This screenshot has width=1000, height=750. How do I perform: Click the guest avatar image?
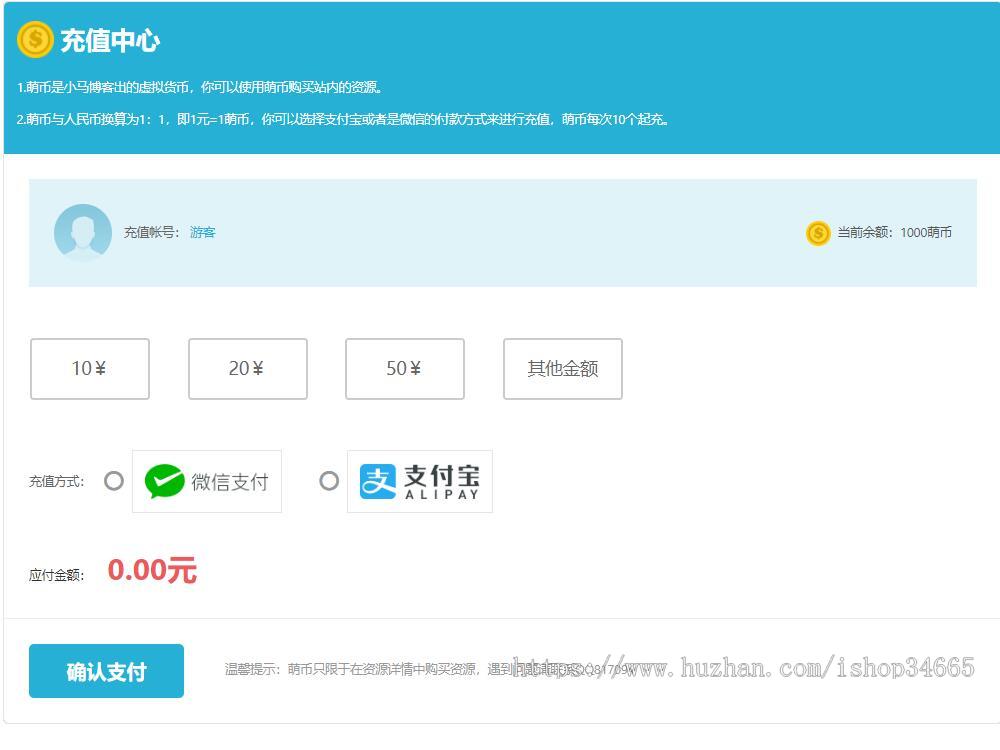click(x=83, y=233)
